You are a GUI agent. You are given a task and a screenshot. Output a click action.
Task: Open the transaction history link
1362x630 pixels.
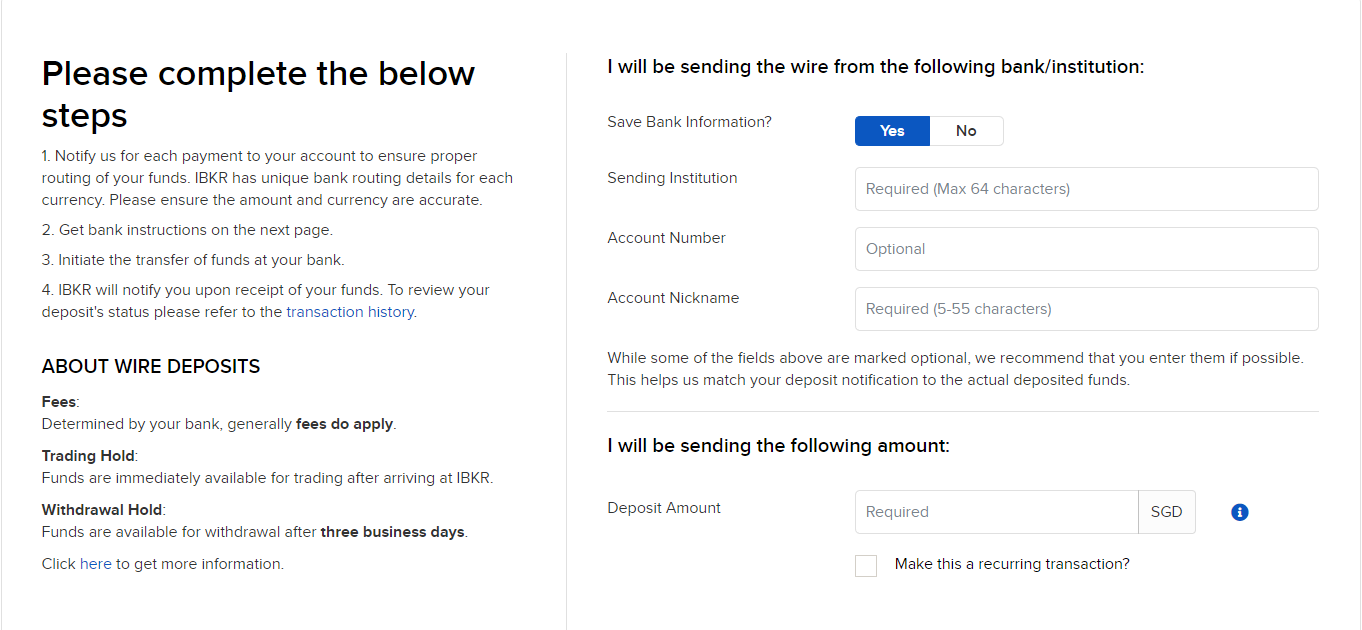(350, 312)
